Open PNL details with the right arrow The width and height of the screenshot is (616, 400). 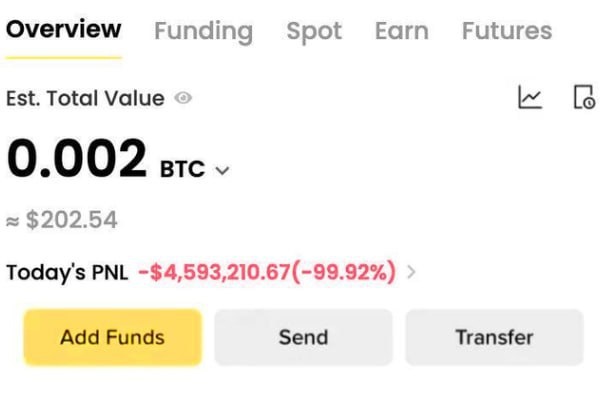pos(411,272)
